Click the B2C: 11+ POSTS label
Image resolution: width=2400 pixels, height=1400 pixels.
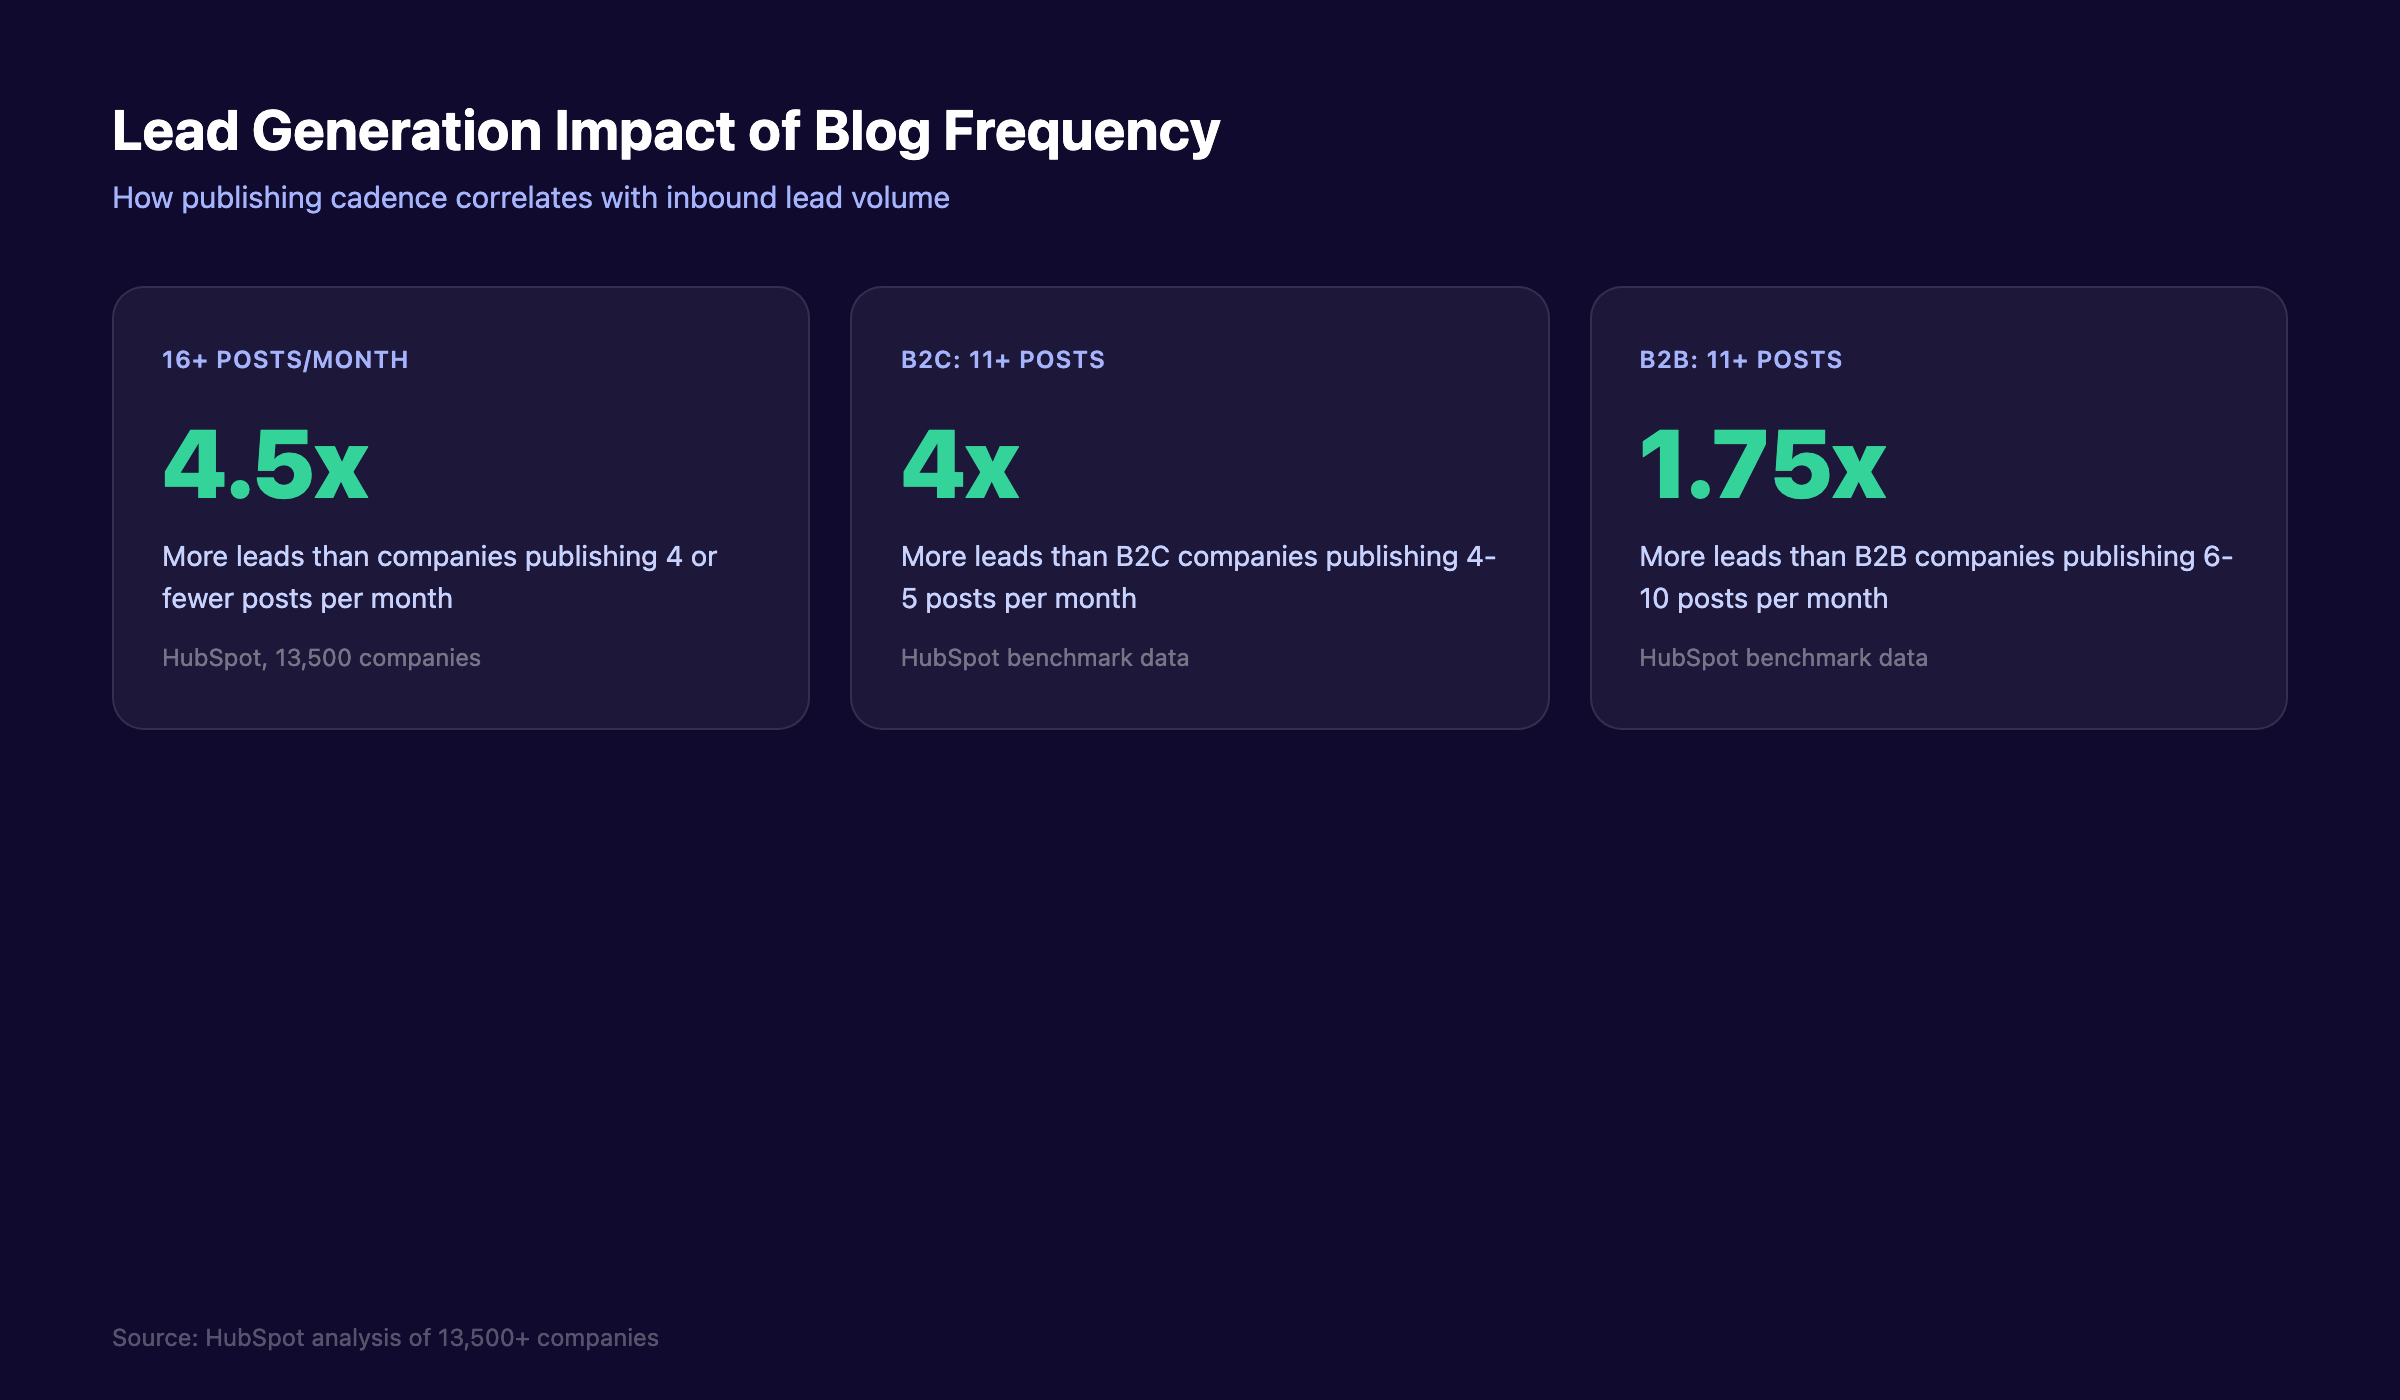tap(1002, 359)
